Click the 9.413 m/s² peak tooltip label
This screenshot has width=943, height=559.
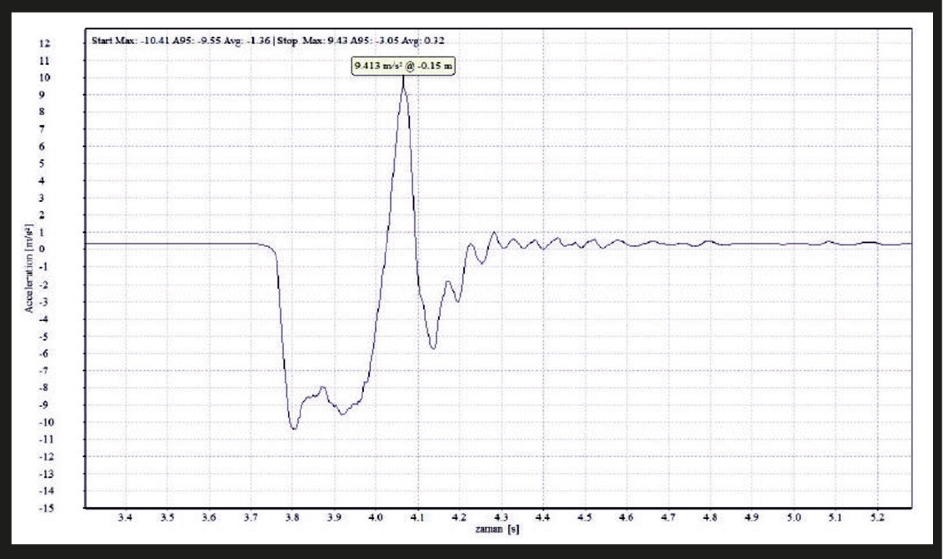click(x=403, y=66)
